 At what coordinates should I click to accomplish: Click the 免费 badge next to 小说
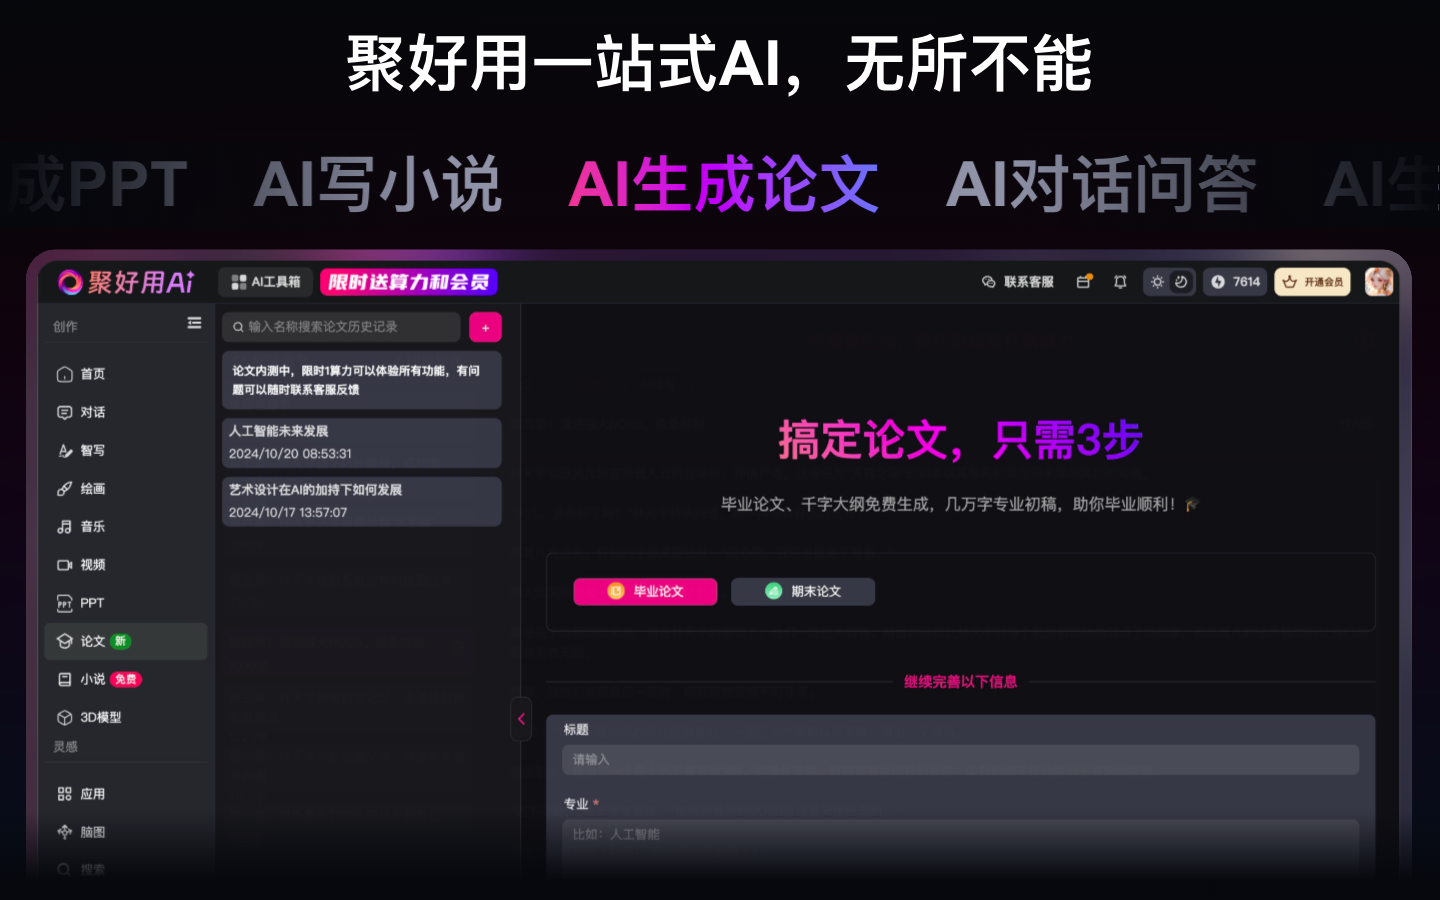[x=126, y=679]
